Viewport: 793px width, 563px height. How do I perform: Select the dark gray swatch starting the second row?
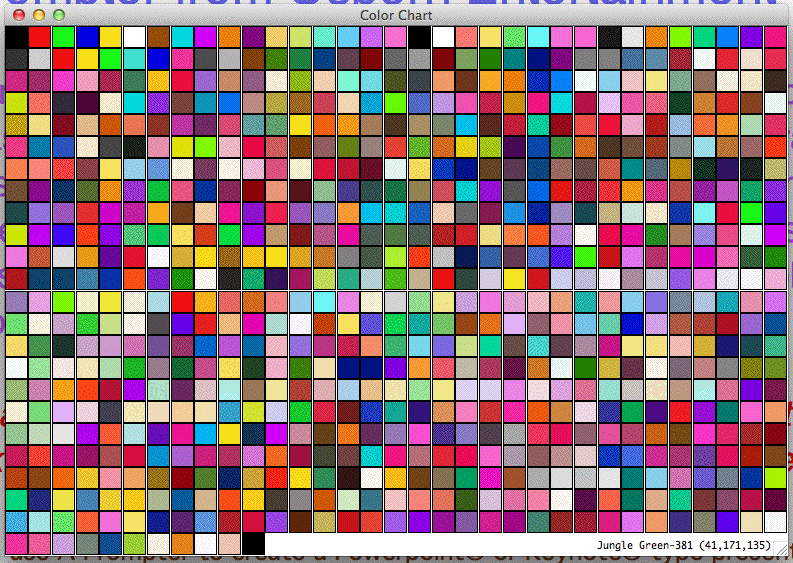tap(16, 58)
